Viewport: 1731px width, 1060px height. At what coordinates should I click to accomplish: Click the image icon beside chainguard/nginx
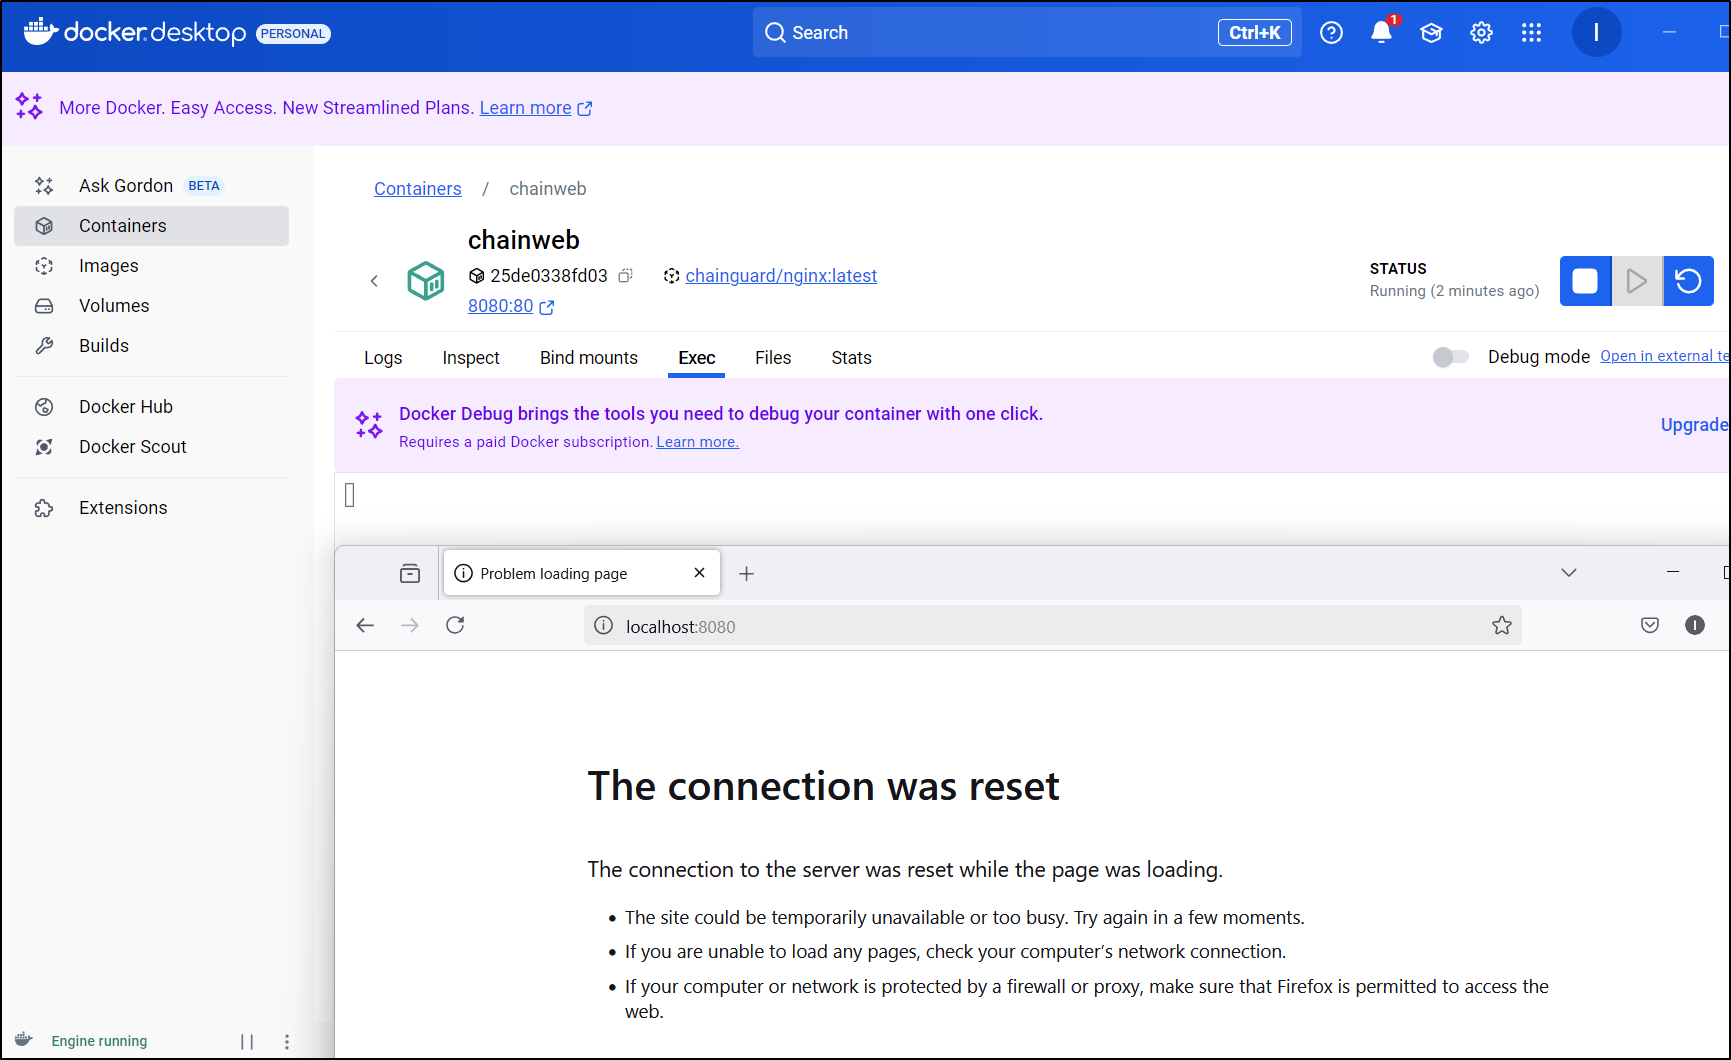tap(672, 276)
